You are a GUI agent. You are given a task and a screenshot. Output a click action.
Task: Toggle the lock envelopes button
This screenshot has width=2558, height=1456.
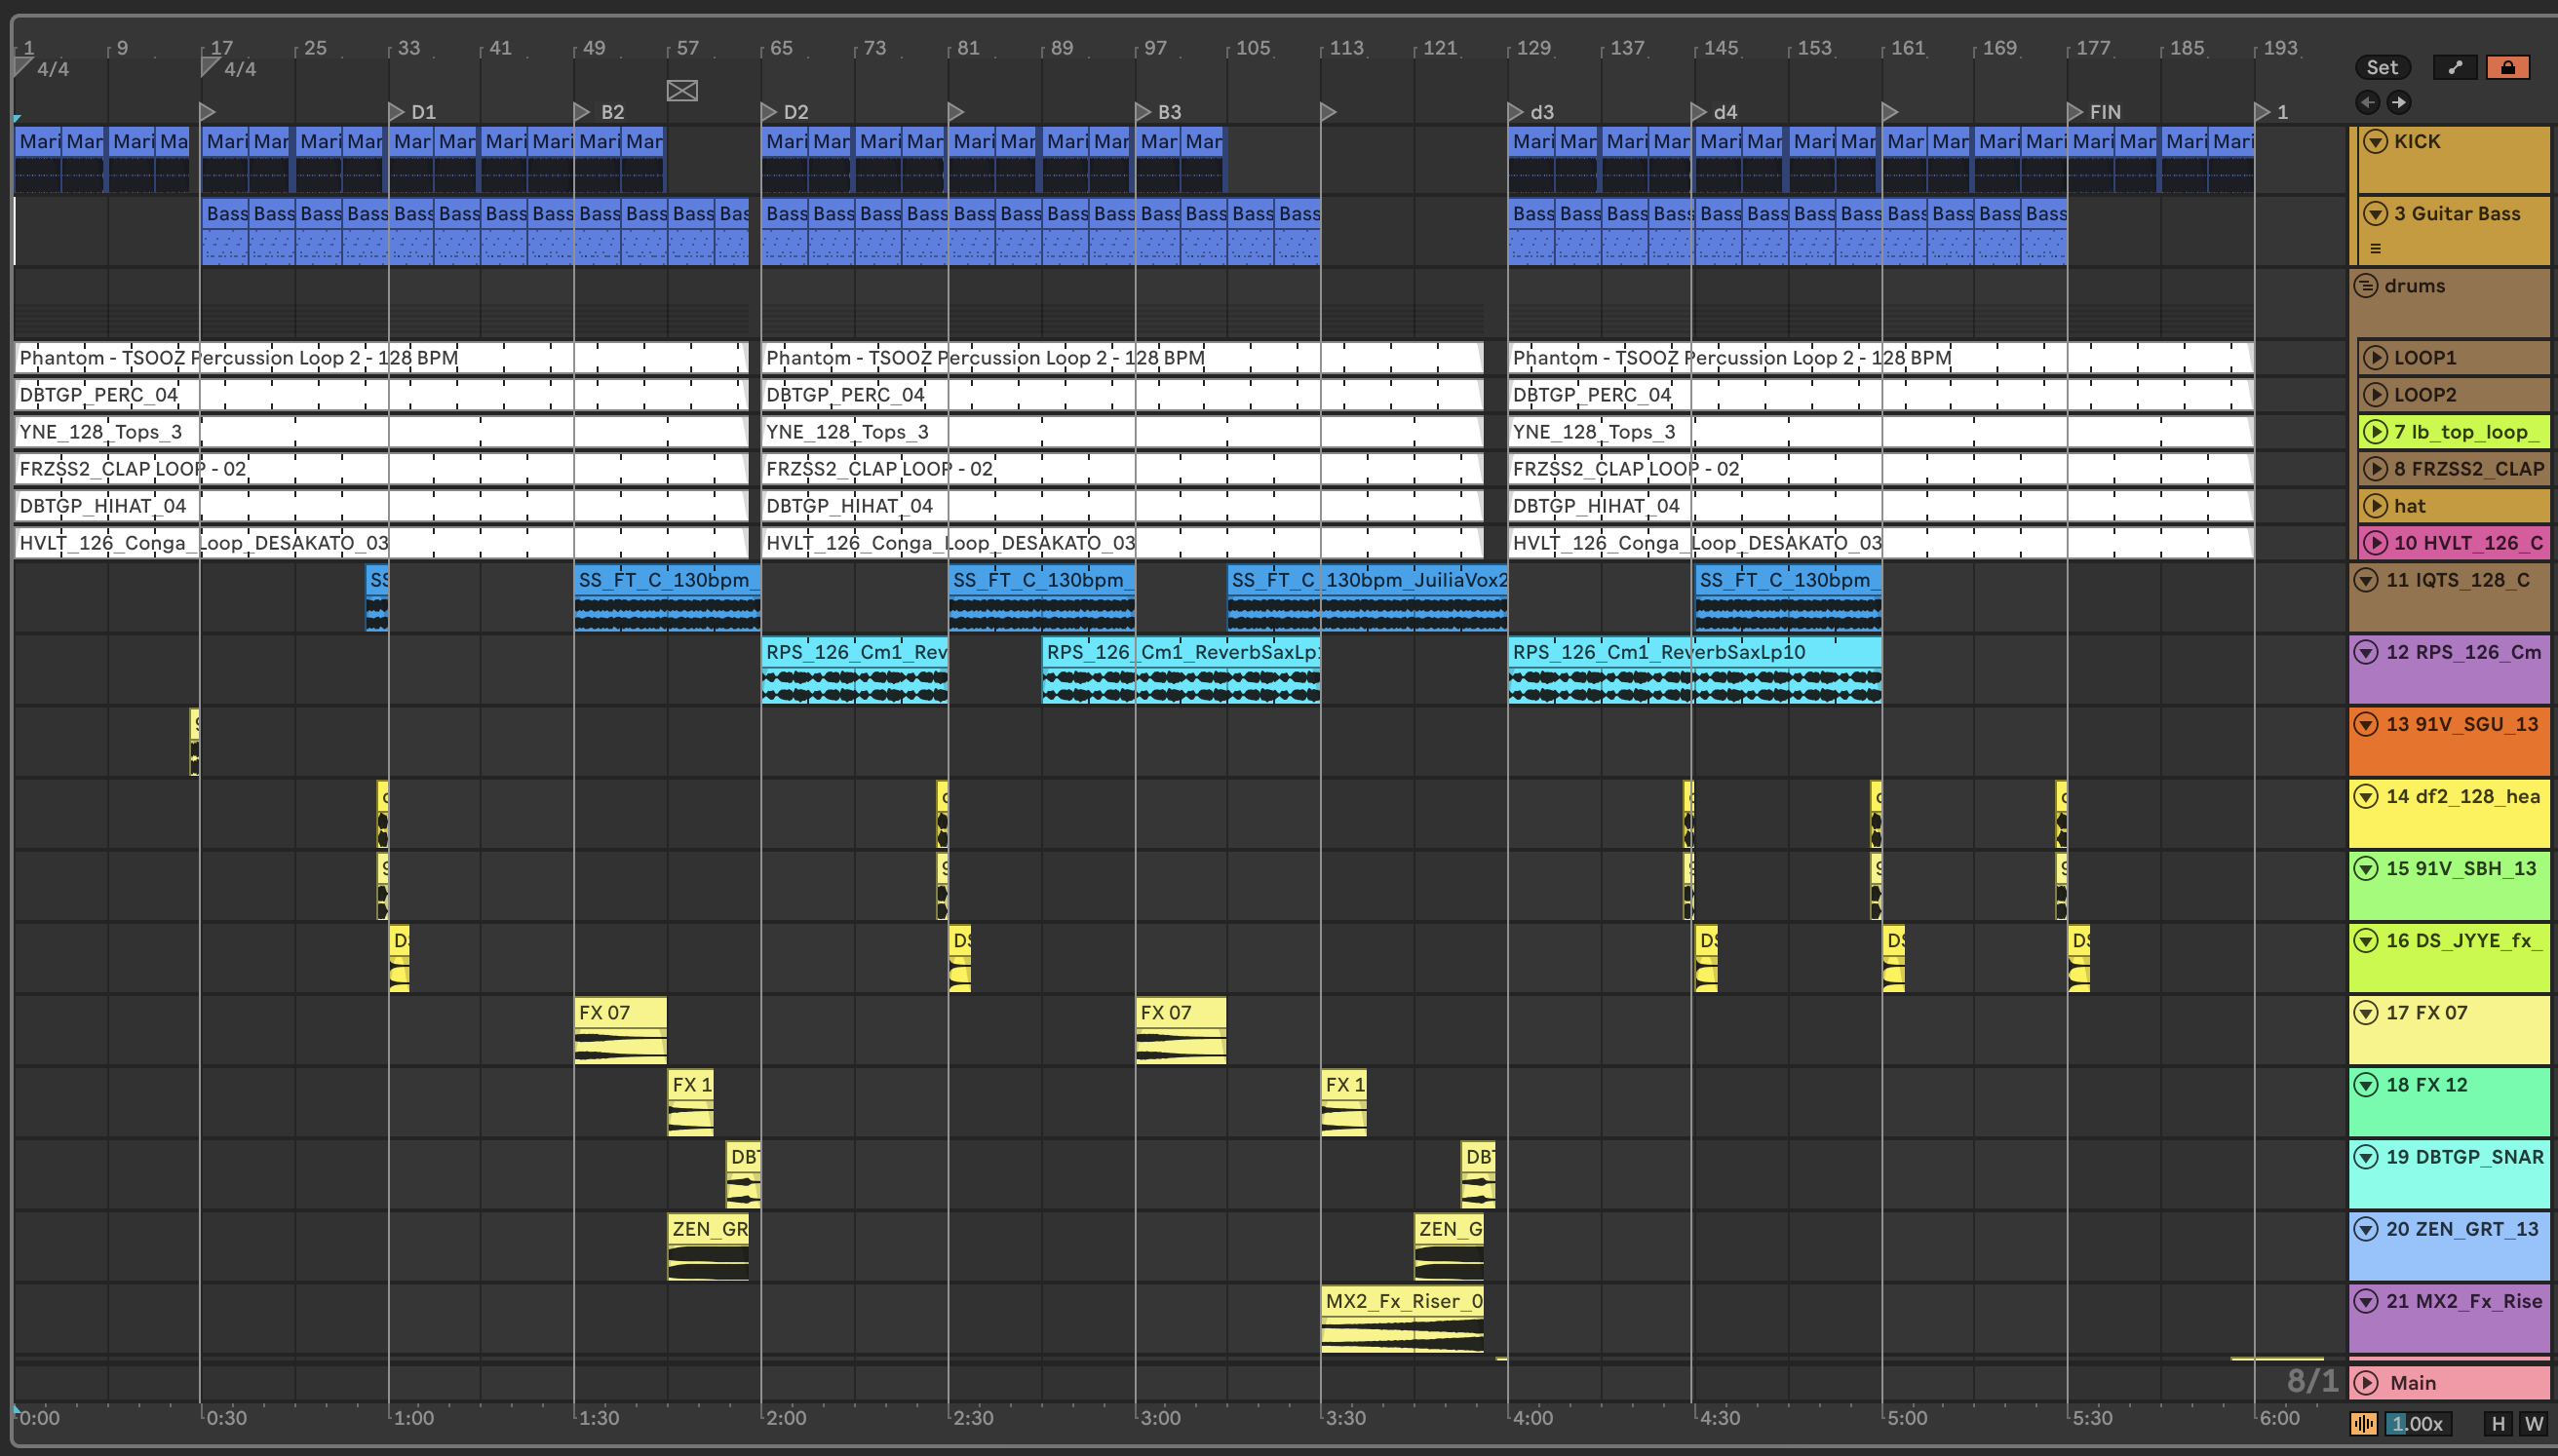click(x=2507, y=67)
